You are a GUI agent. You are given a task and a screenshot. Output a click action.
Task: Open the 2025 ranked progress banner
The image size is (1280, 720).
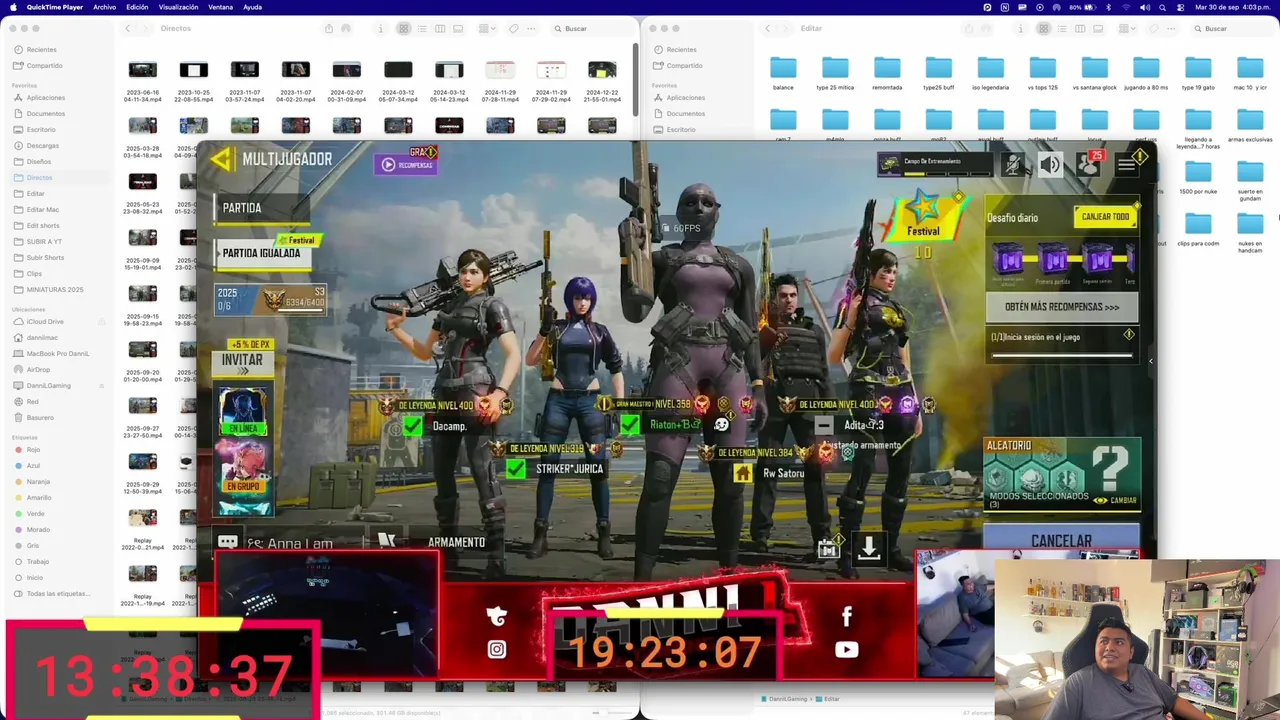[x=271, y=298]
